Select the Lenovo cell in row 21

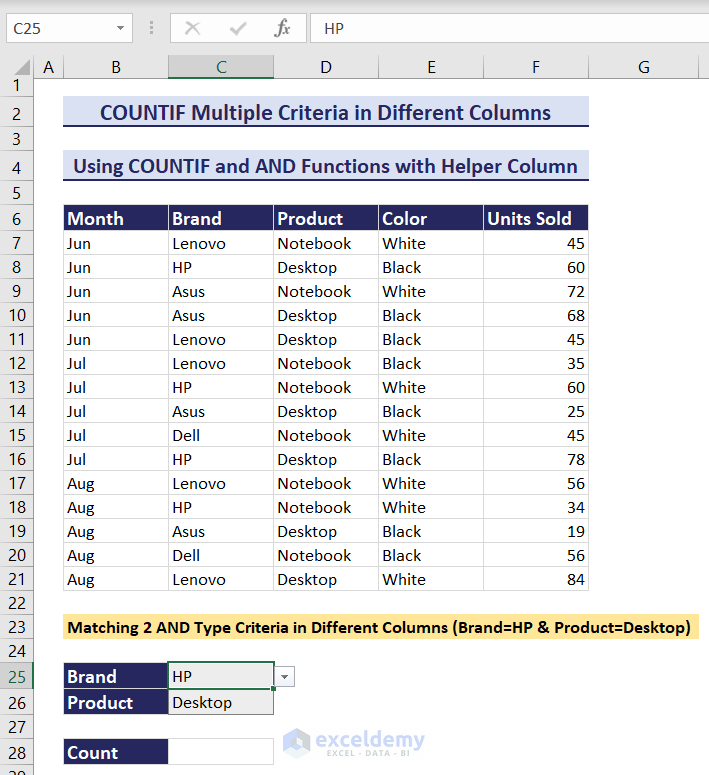pyautogui.click(x=221, y=579)
